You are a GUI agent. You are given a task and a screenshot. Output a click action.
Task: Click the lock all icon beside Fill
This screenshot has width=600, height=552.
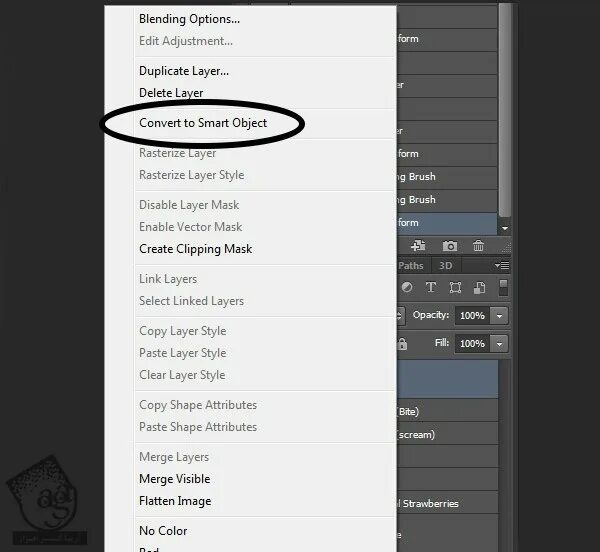pos(402,344)
